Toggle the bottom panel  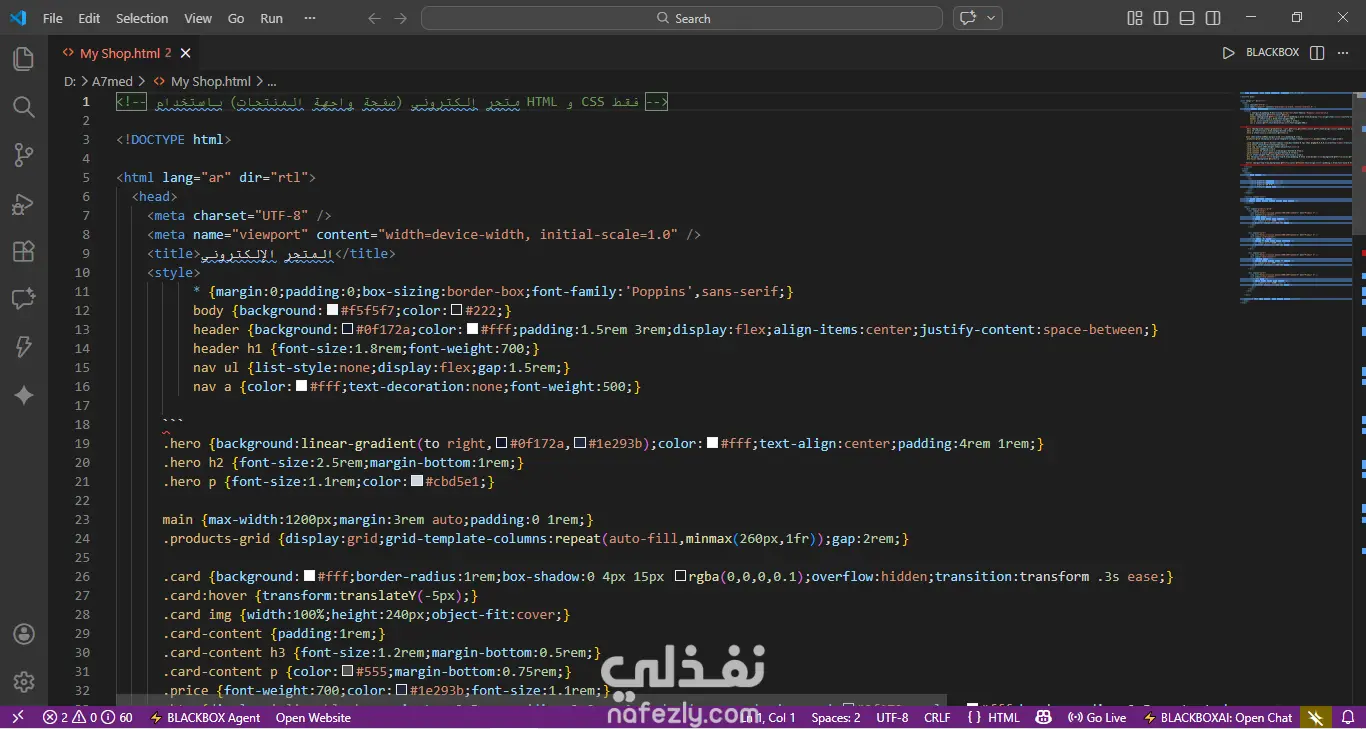click(x=1187, y=18)
